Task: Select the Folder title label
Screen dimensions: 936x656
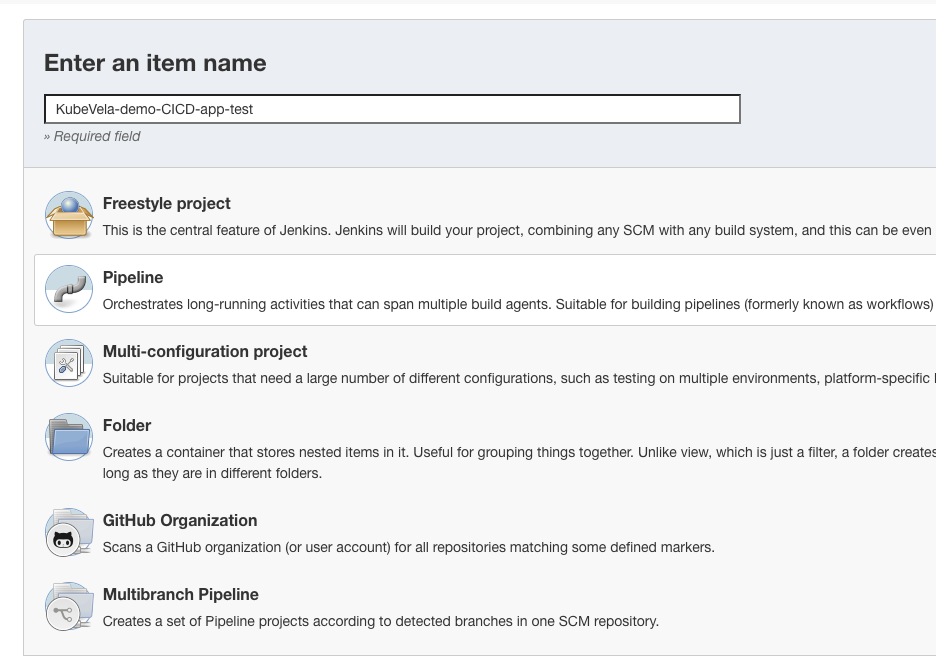Action: coord(127,426)
